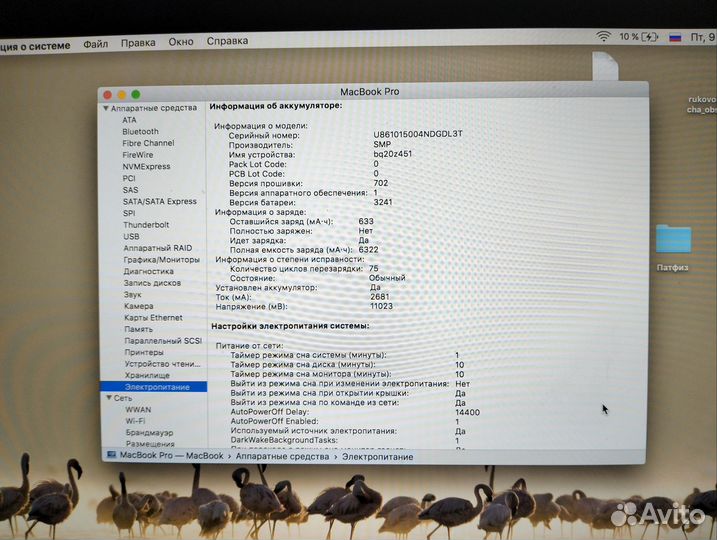Click the date and time in menu bar

point(703,37)
